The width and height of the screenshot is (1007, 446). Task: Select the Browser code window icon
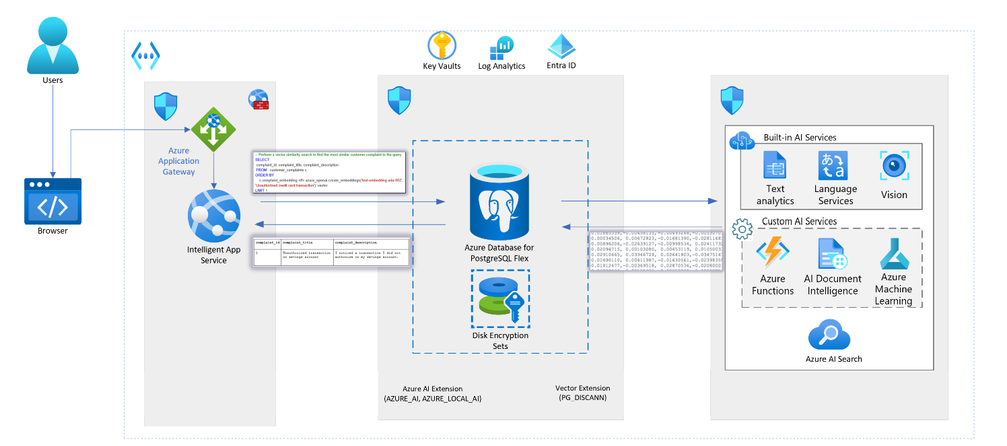[x=53, y=201]
